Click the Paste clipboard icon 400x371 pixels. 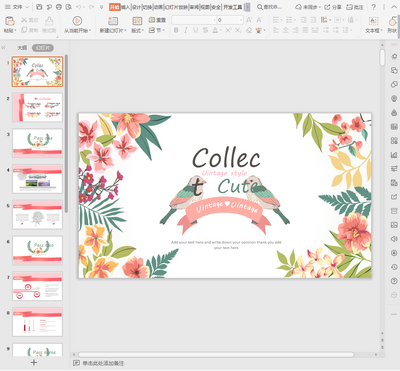click(x=10, y=21)
